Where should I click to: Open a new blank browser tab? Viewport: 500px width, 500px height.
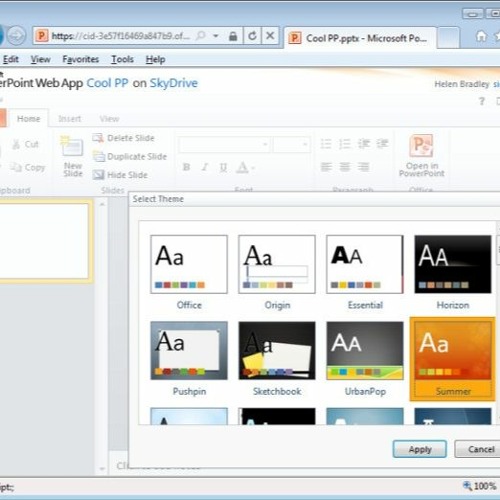click(448, 38)
